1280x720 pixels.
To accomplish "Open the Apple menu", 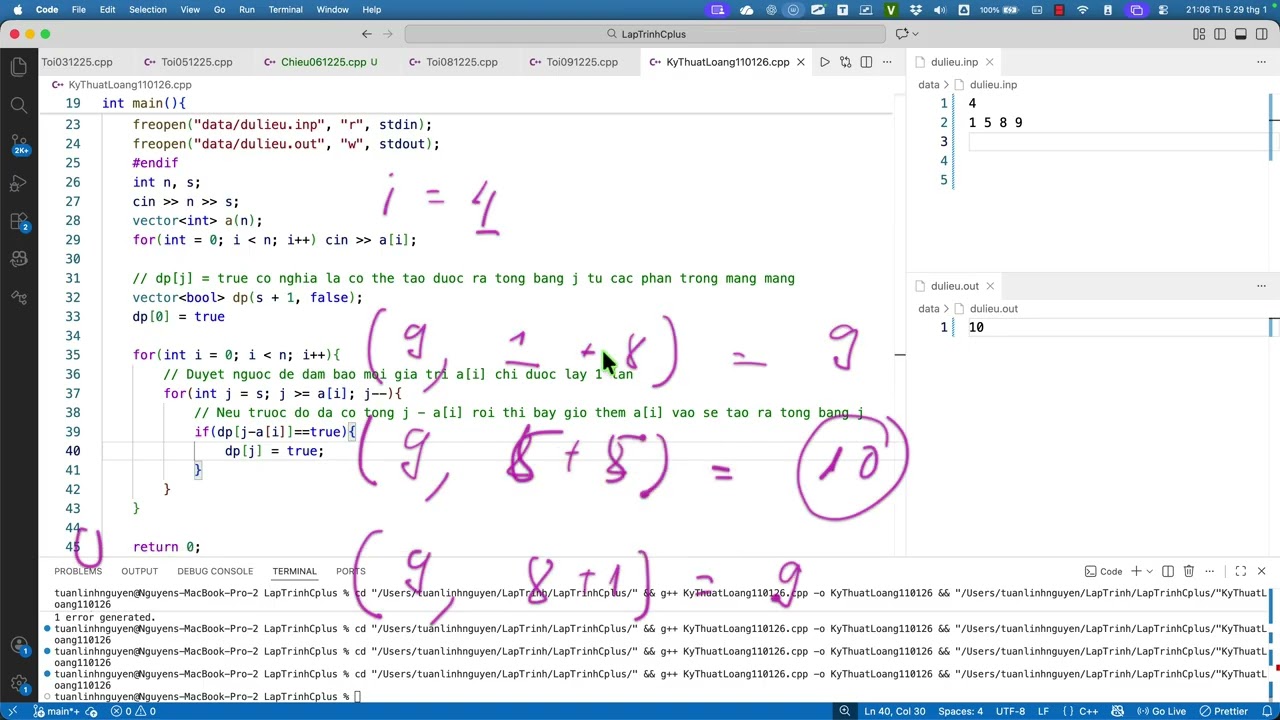I will point(17,10).
